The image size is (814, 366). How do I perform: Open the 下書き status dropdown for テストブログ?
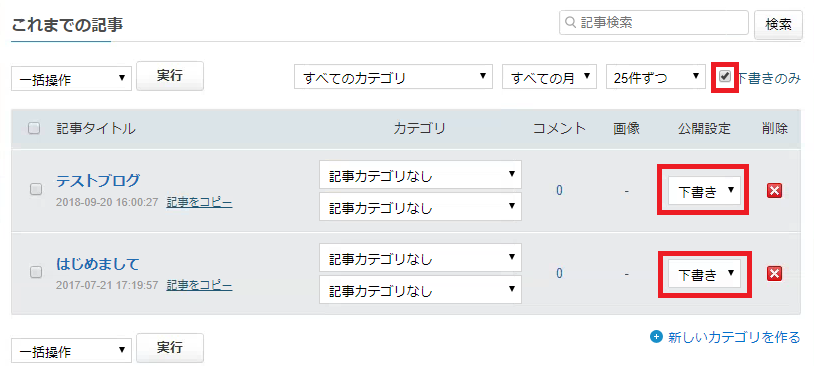point(704,191)
